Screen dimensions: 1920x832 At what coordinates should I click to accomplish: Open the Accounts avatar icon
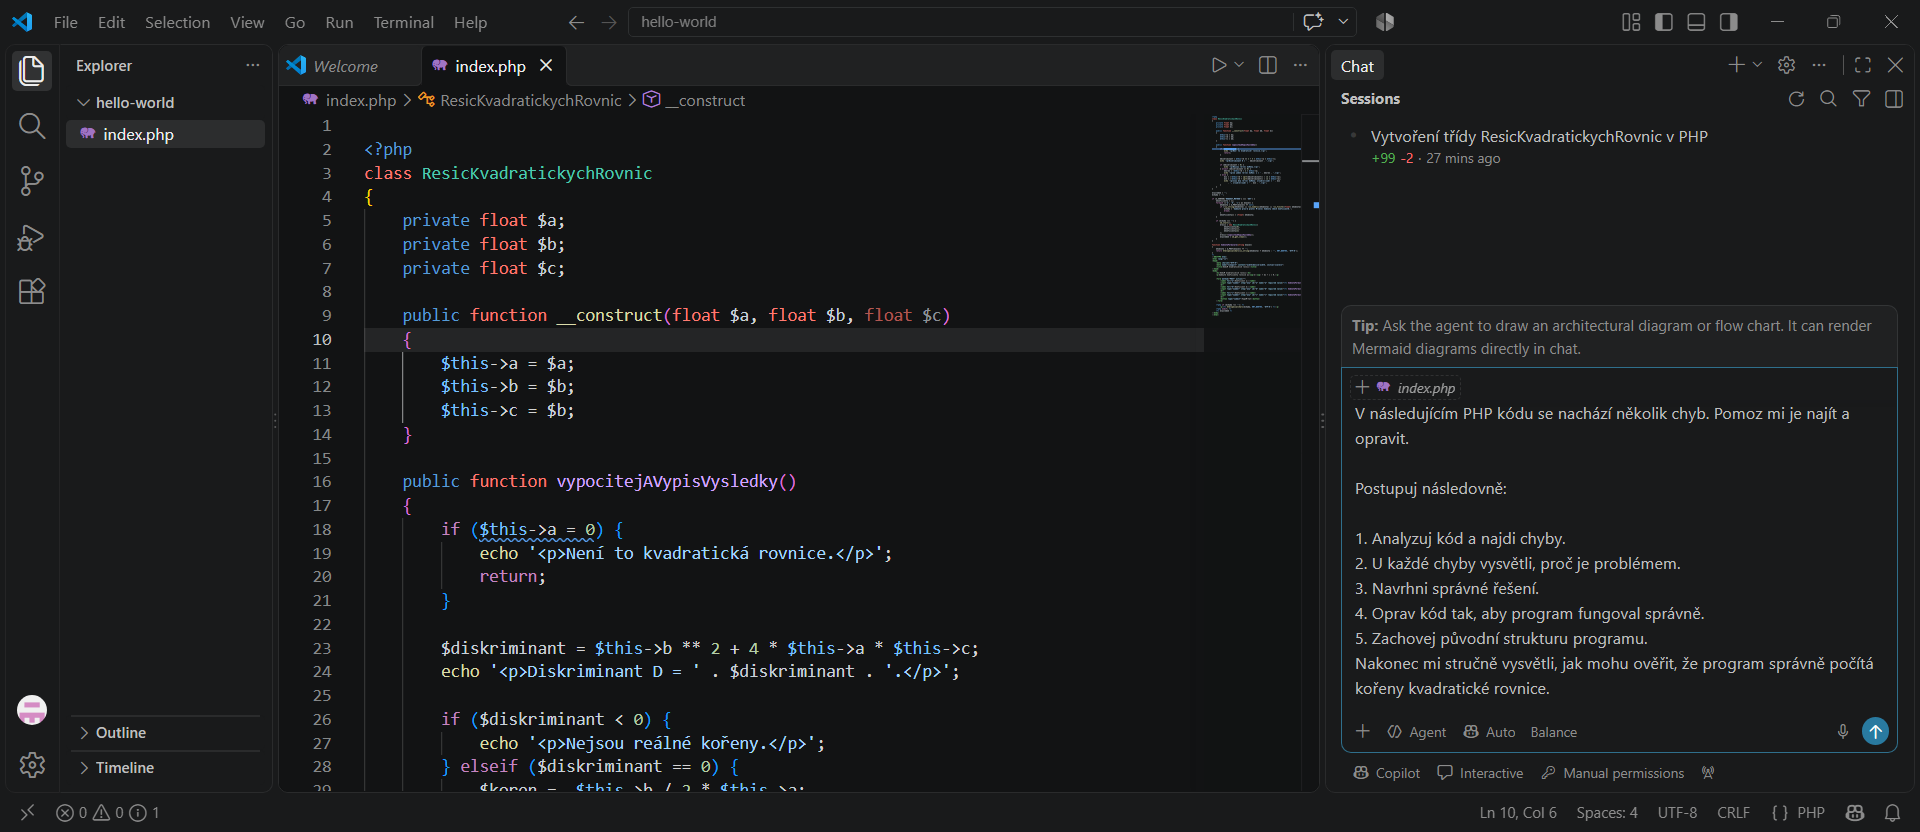pyautogui.click(x=32, y=710)
